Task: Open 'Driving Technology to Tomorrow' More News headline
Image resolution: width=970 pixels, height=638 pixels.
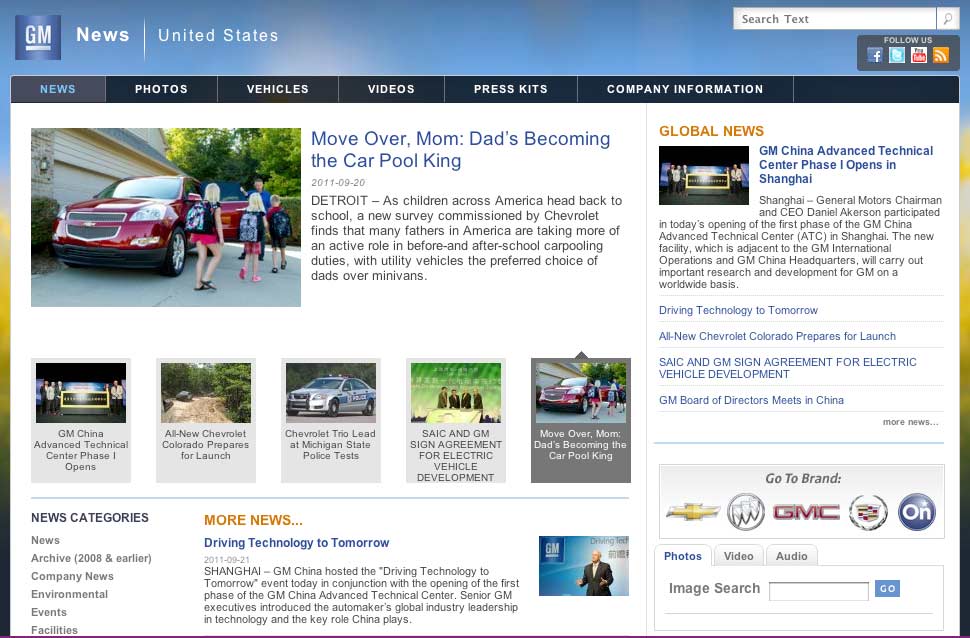Action: (296, 543)
